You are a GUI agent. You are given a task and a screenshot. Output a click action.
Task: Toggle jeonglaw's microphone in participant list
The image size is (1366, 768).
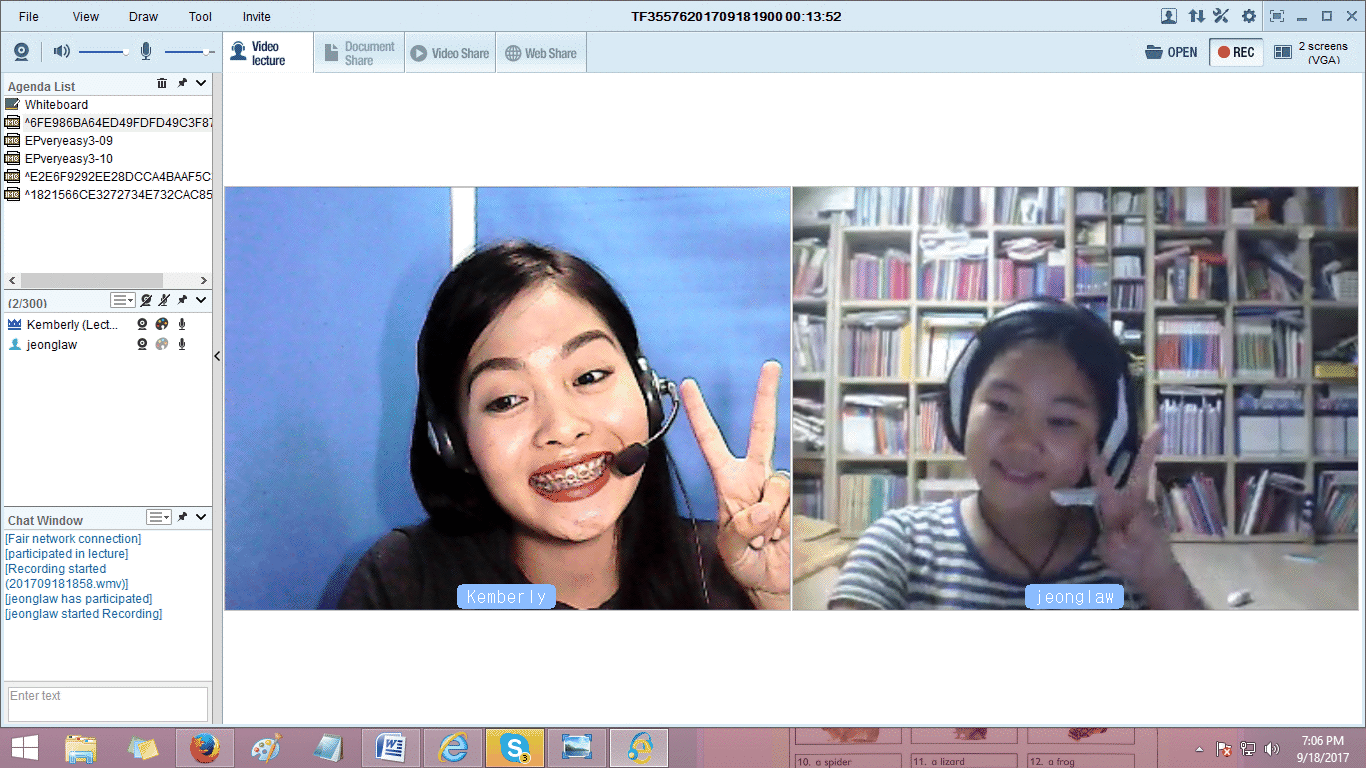(182, 344)
